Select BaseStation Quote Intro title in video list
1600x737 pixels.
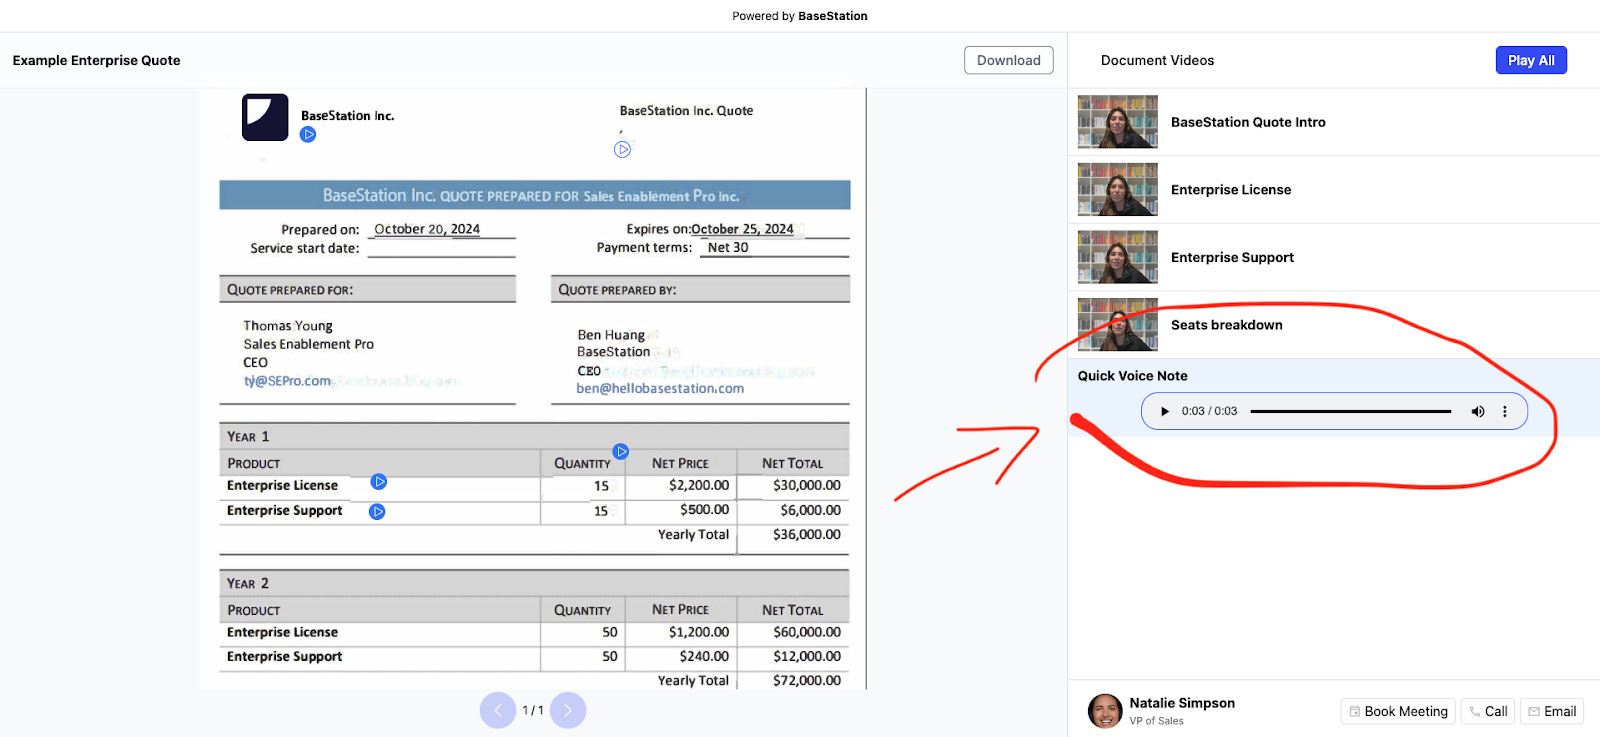[x=1248, y=122]
